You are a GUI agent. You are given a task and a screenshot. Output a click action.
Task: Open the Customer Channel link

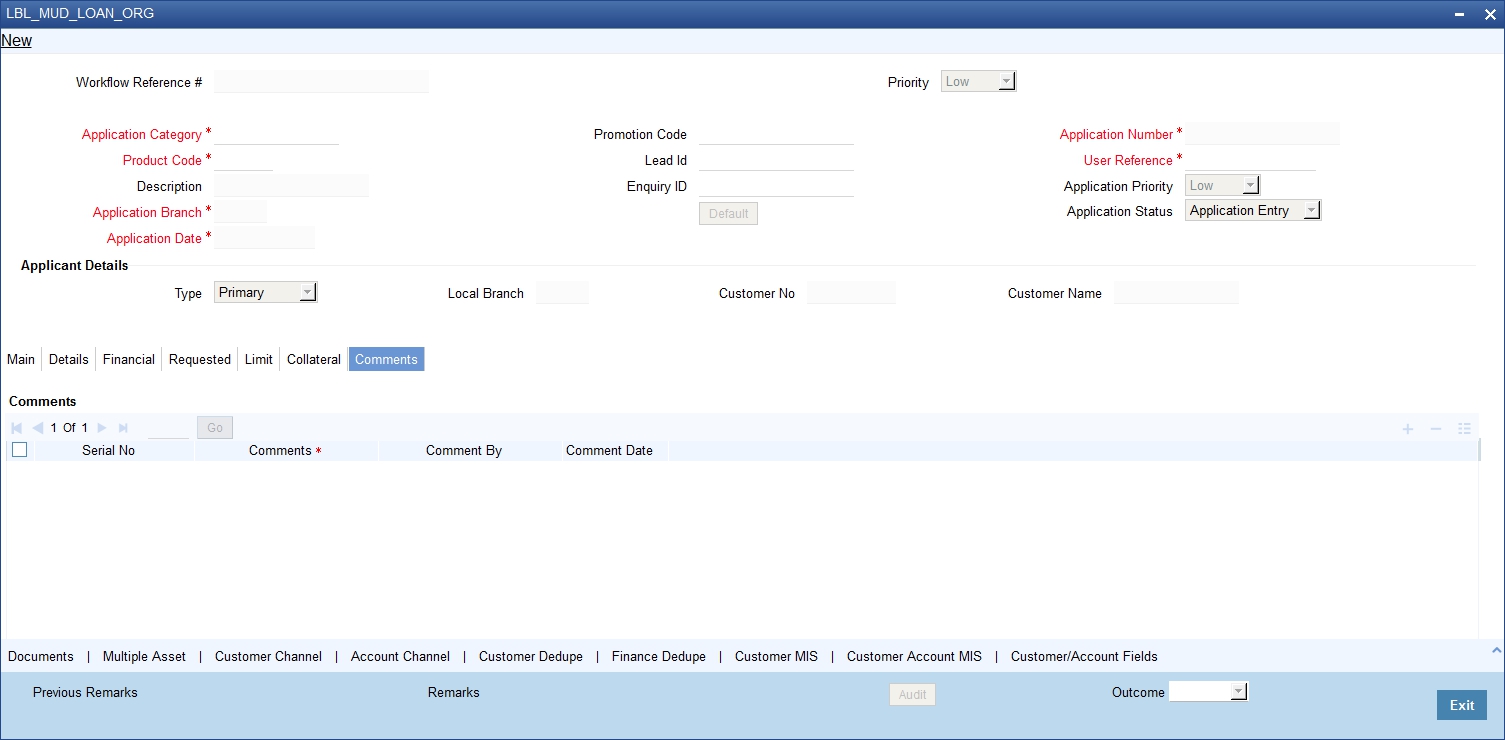click(268, 657)
